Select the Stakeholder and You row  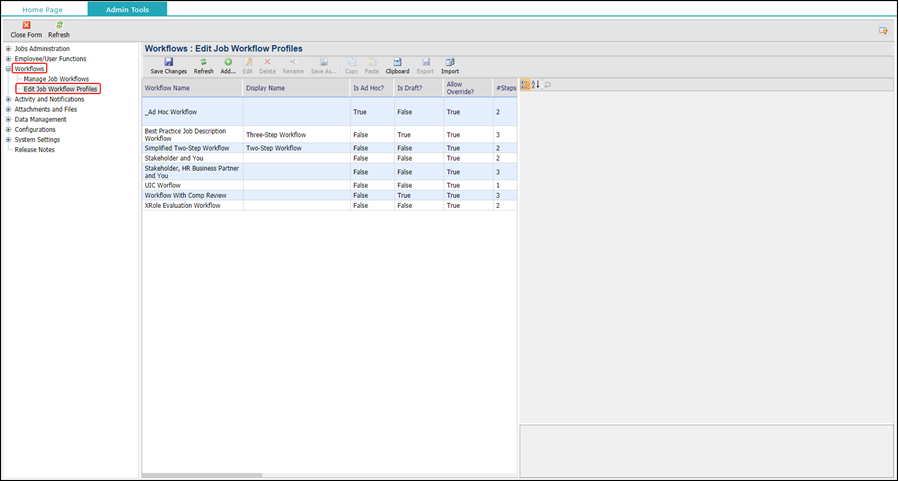coord(329,158)
